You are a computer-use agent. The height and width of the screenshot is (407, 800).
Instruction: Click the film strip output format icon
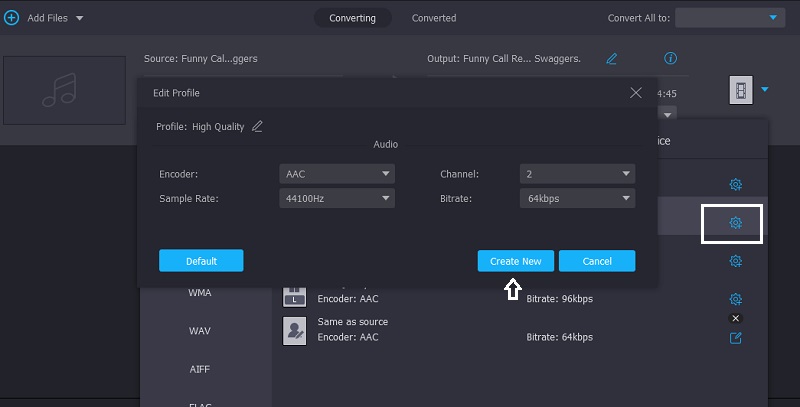[x=740, y=91]
